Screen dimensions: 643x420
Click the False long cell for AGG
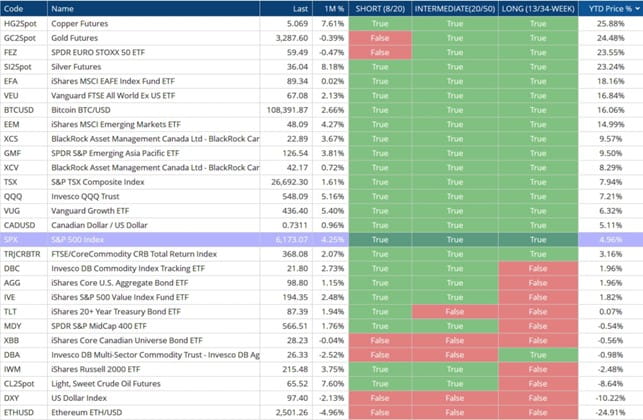tap(538, 283)
